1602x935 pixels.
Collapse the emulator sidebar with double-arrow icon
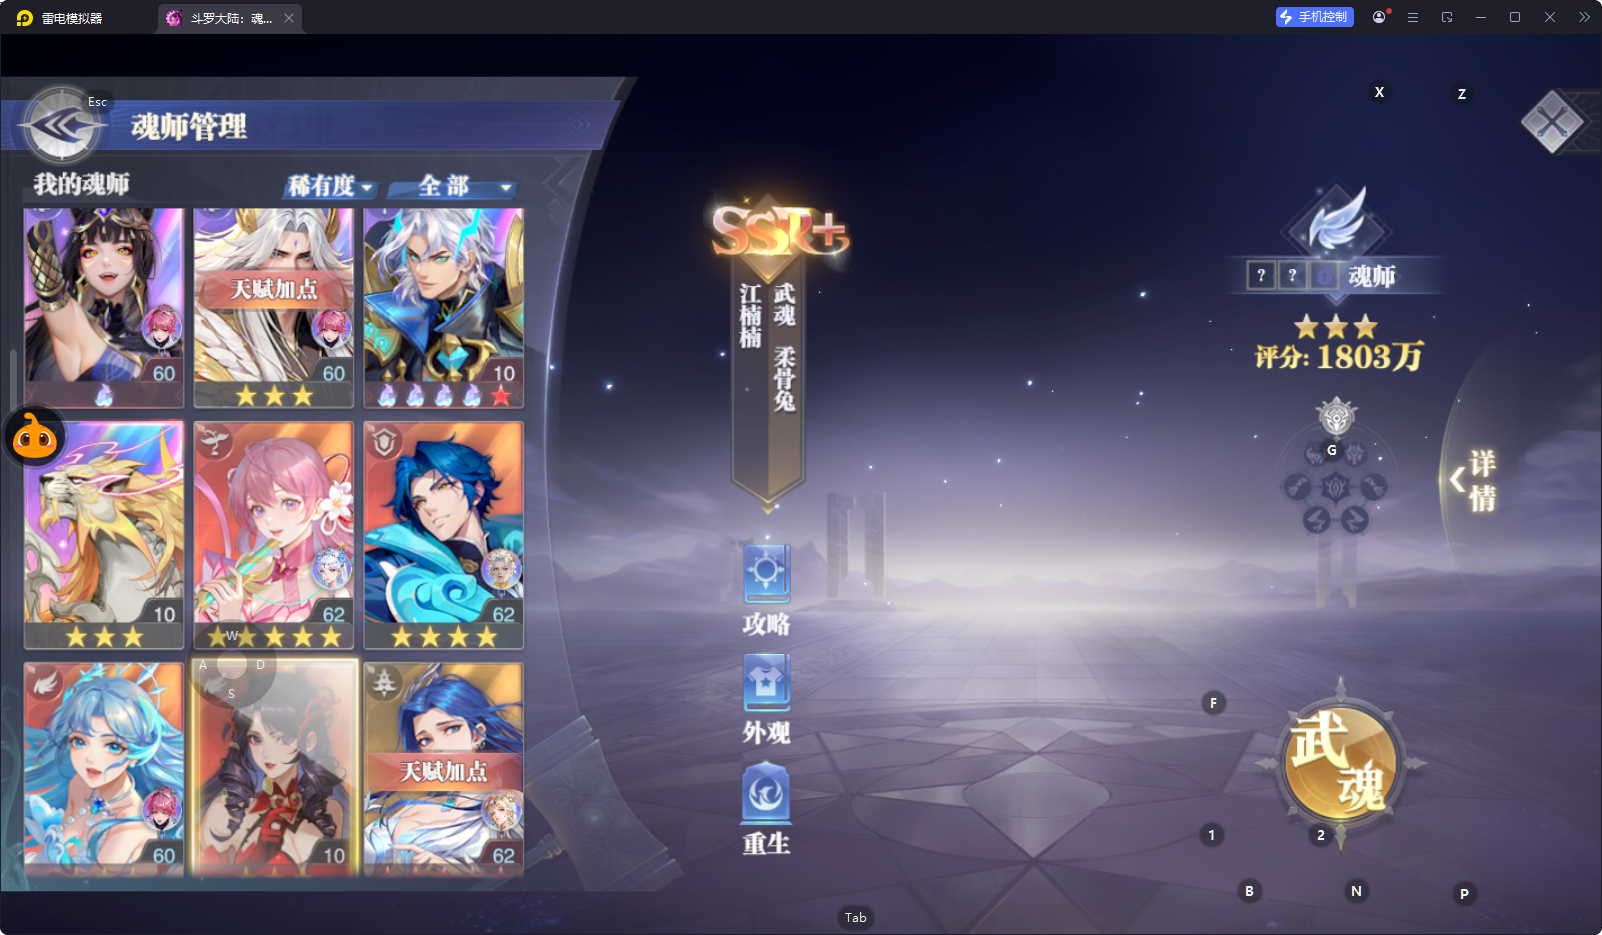(x=1584, y=17)
